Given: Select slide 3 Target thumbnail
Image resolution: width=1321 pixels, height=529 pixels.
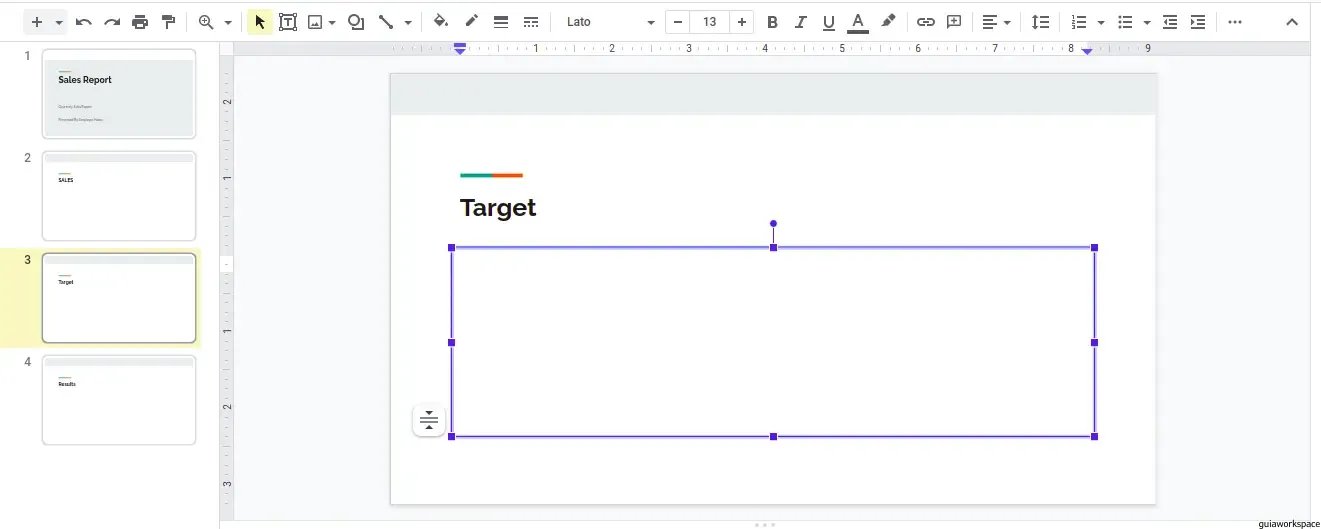Looking at the screenshot, I should tap(119, 298).
